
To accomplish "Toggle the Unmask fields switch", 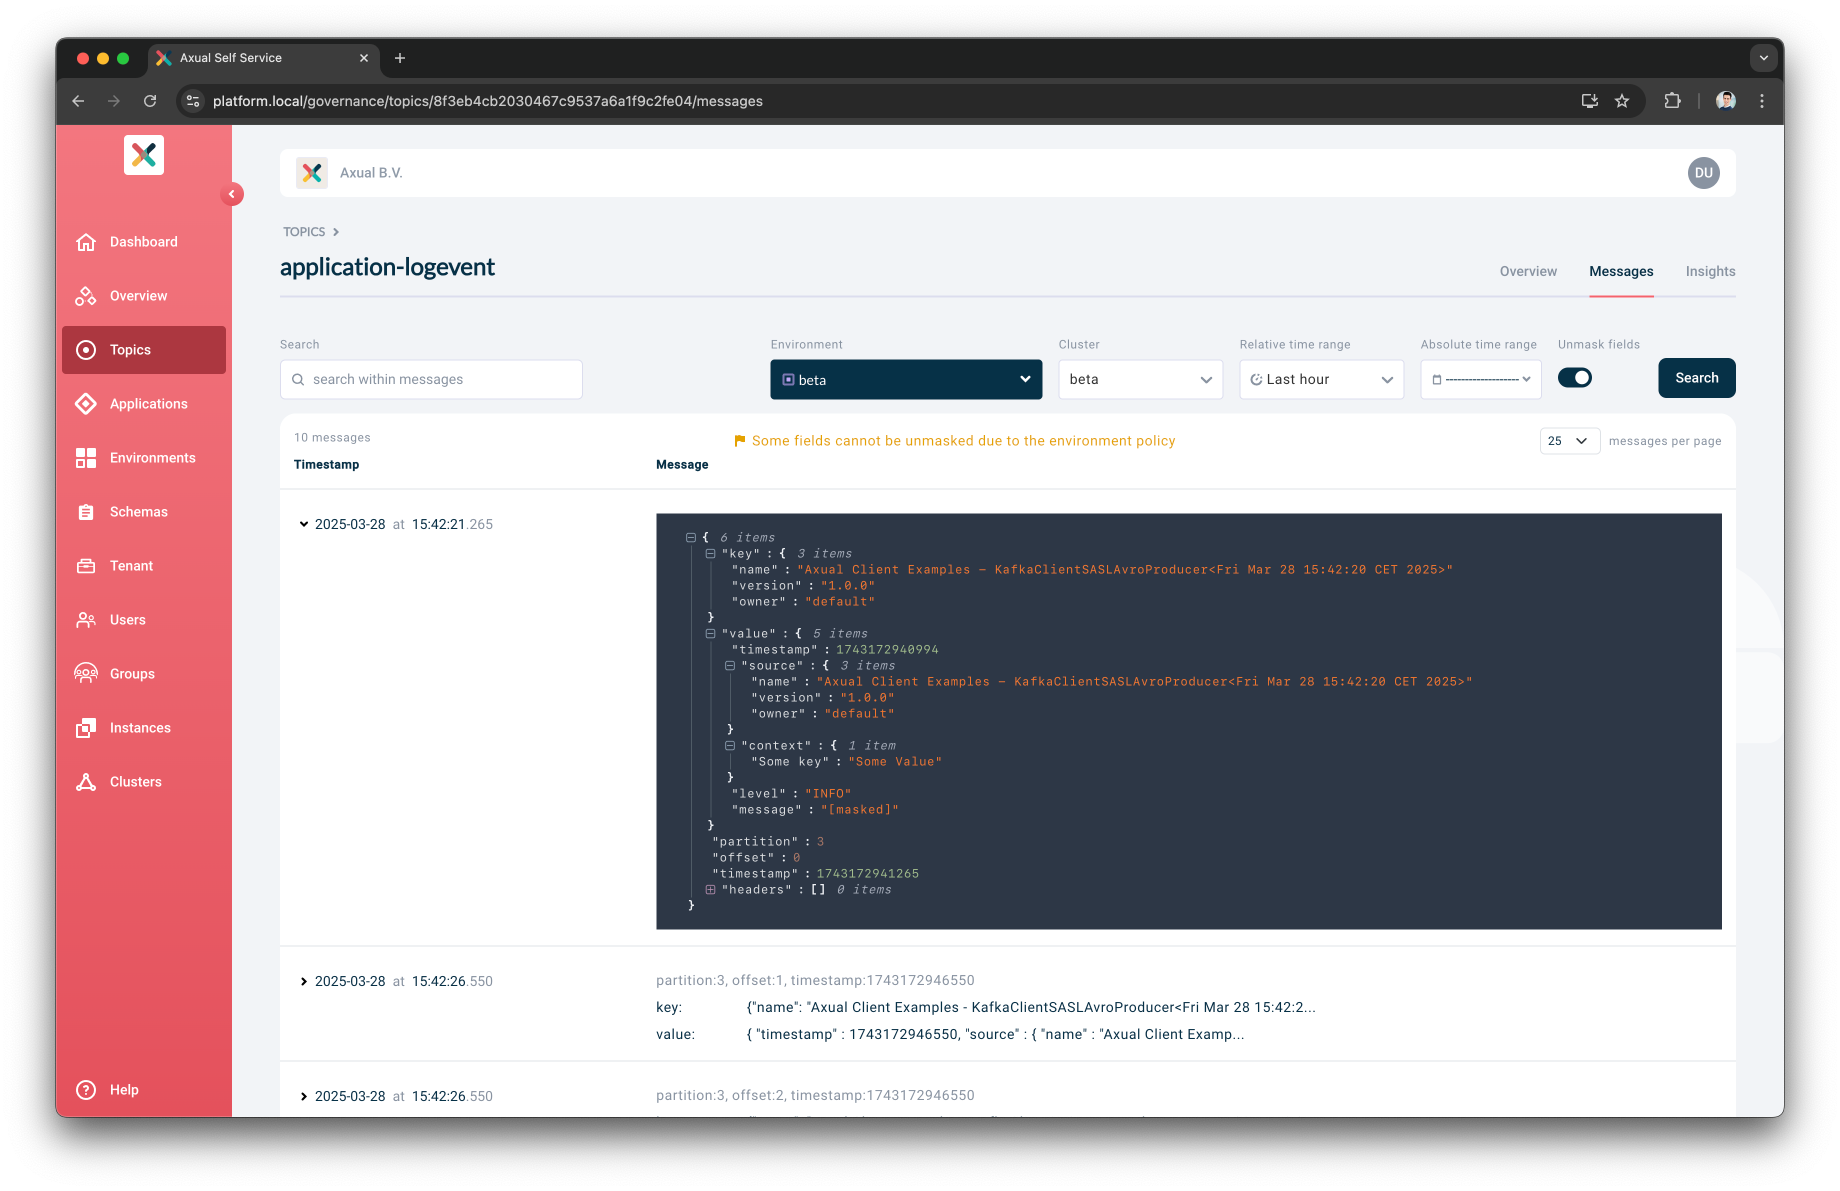I will [x=1575, y=378].
